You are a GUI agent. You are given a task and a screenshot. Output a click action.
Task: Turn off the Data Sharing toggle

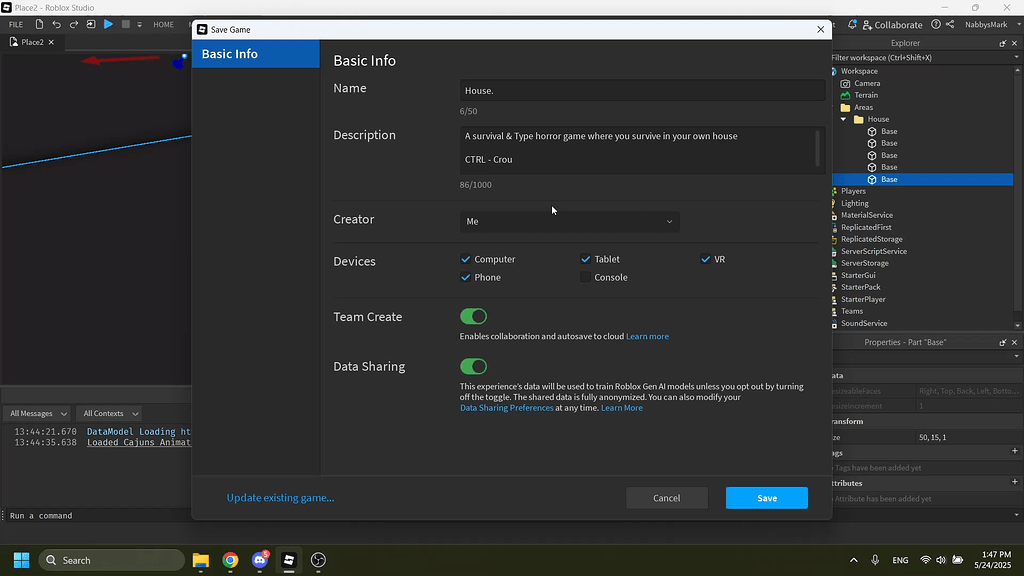473,366
